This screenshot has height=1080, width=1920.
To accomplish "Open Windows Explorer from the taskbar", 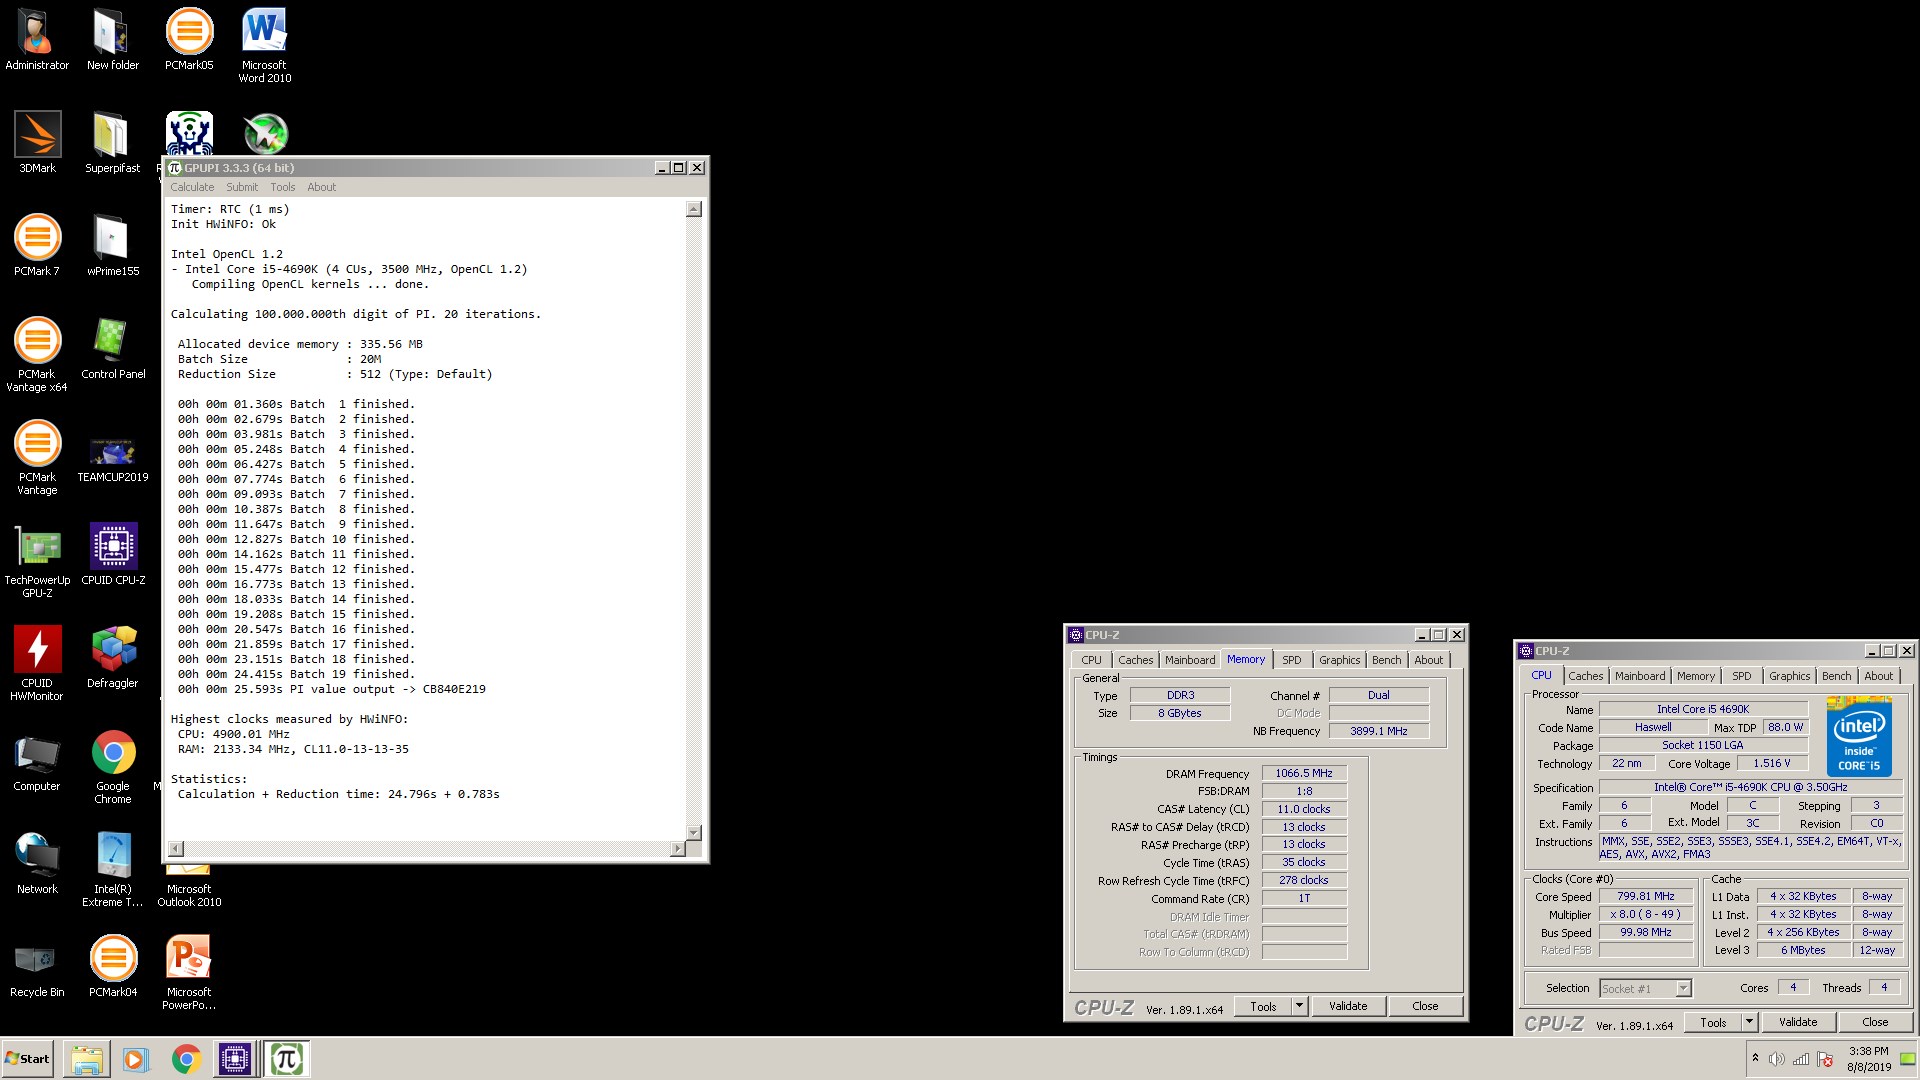I will [x=87, y=1059].
